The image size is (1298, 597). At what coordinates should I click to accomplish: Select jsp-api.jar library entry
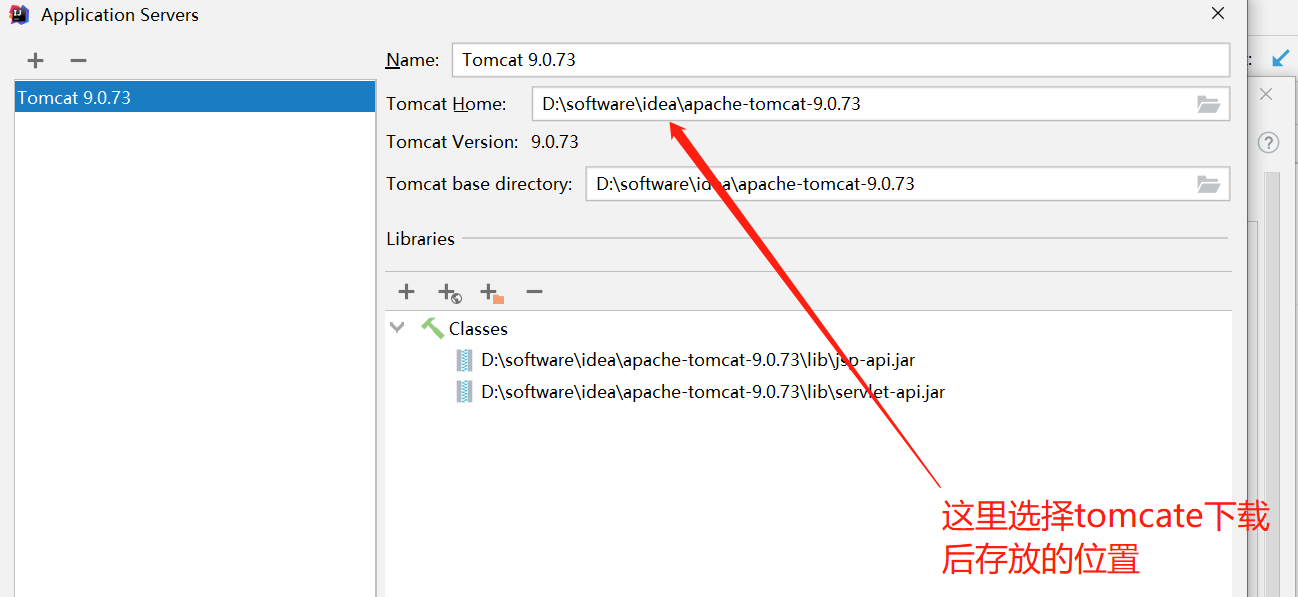698,360
